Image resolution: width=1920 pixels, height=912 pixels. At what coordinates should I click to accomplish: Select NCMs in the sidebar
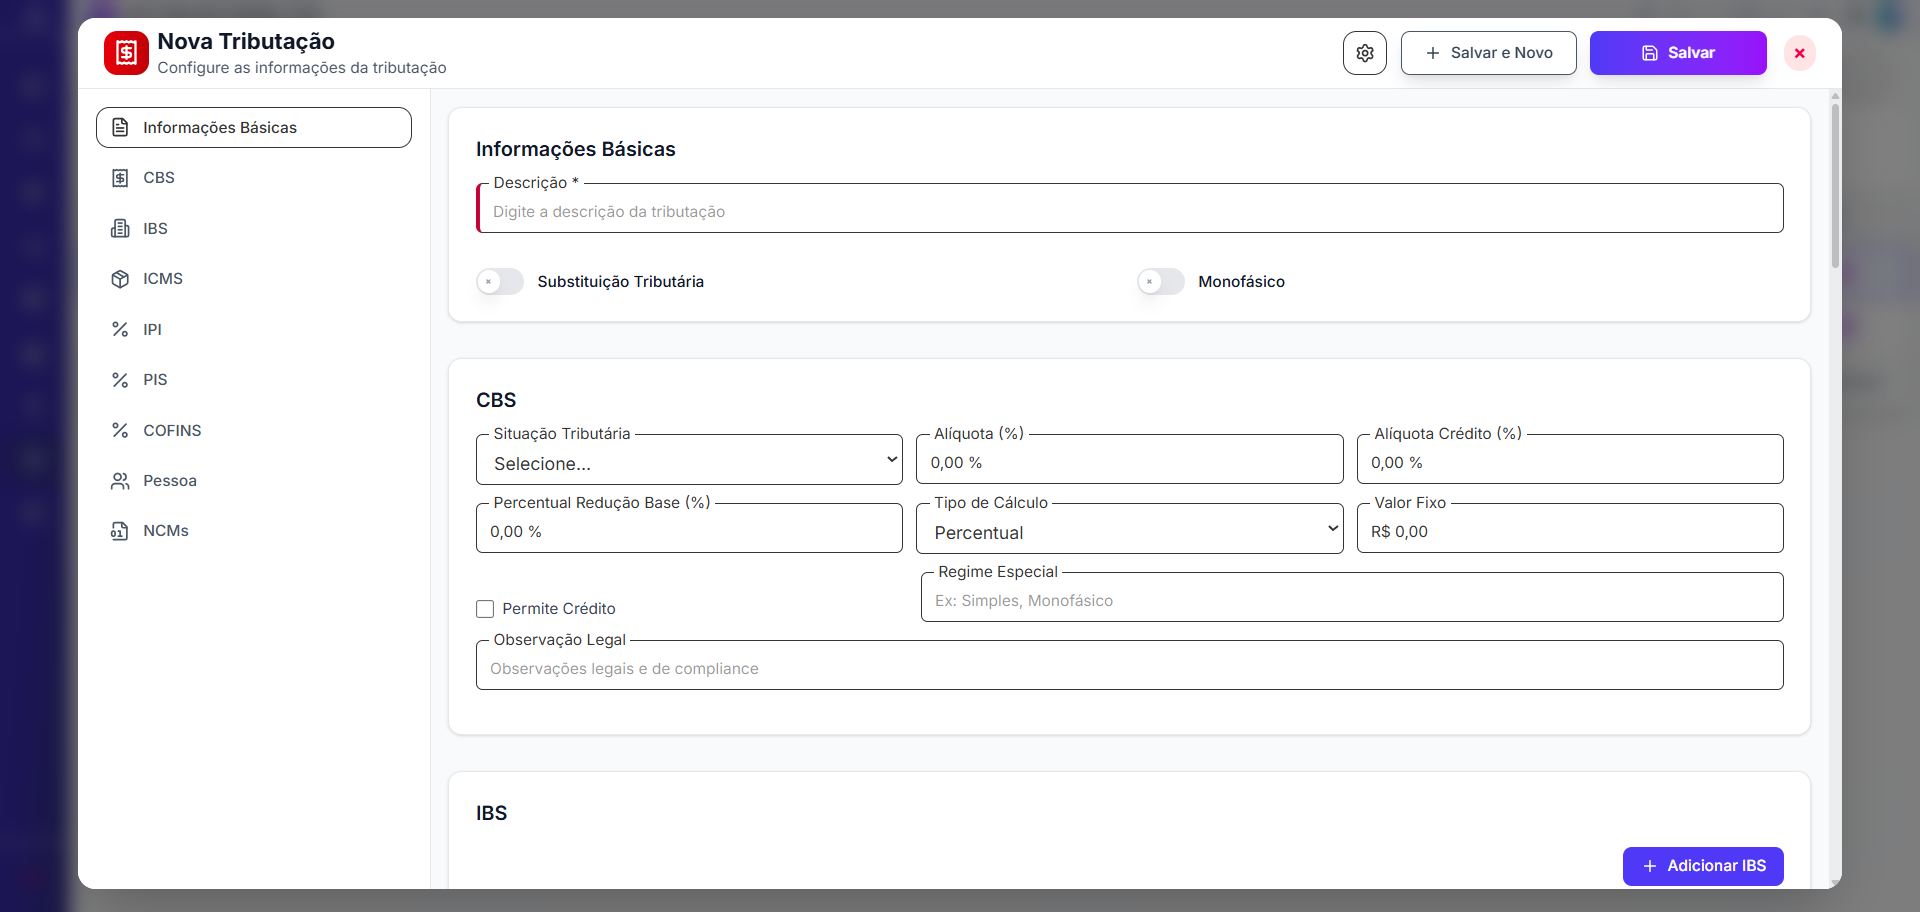pos(254,531)
